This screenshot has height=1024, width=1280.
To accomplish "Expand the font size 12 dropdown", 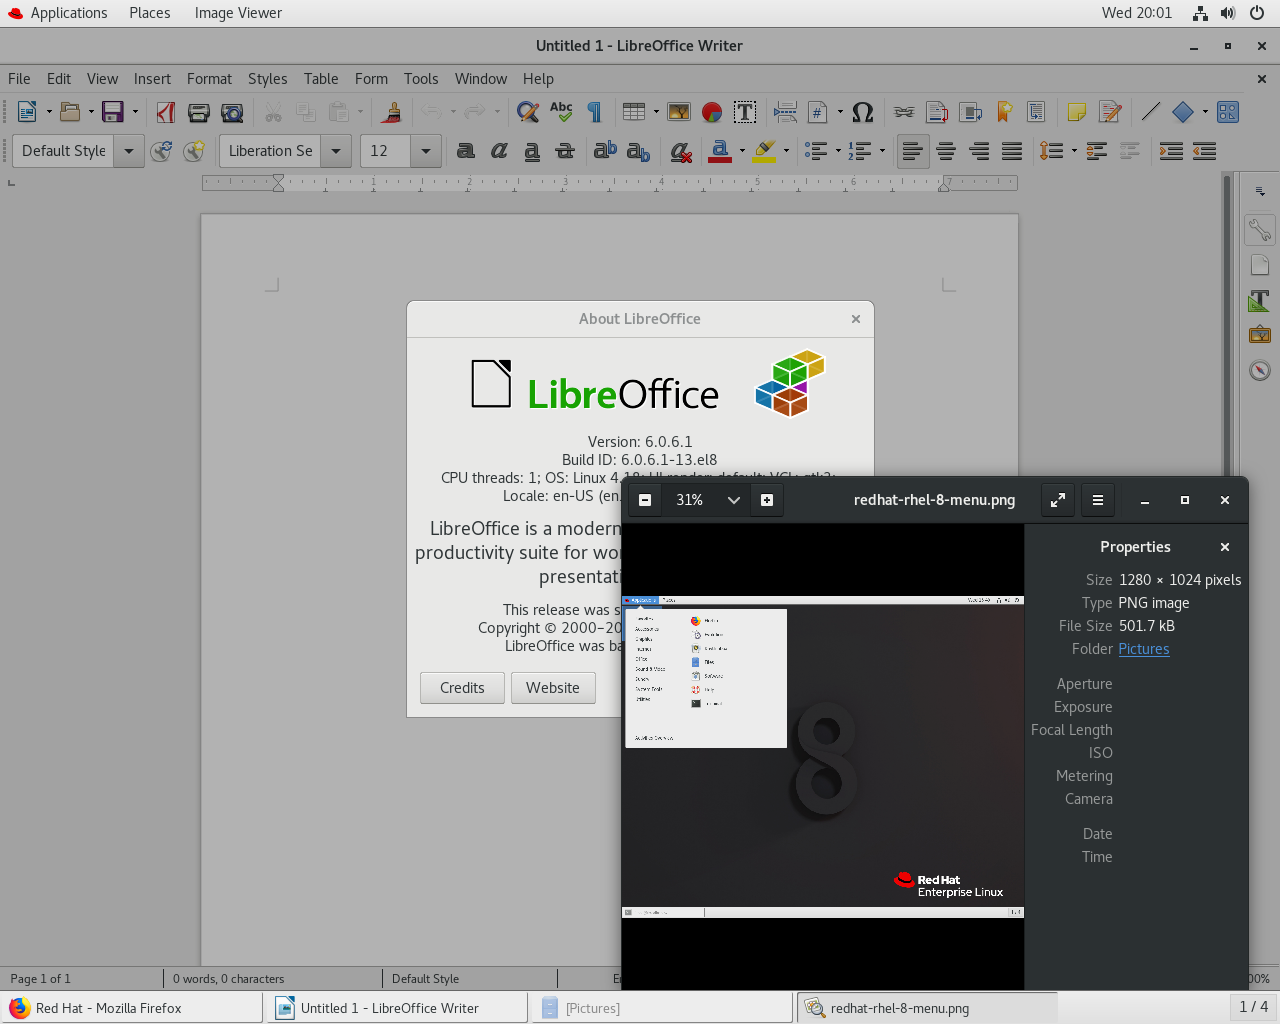I will tap(426, 151).
